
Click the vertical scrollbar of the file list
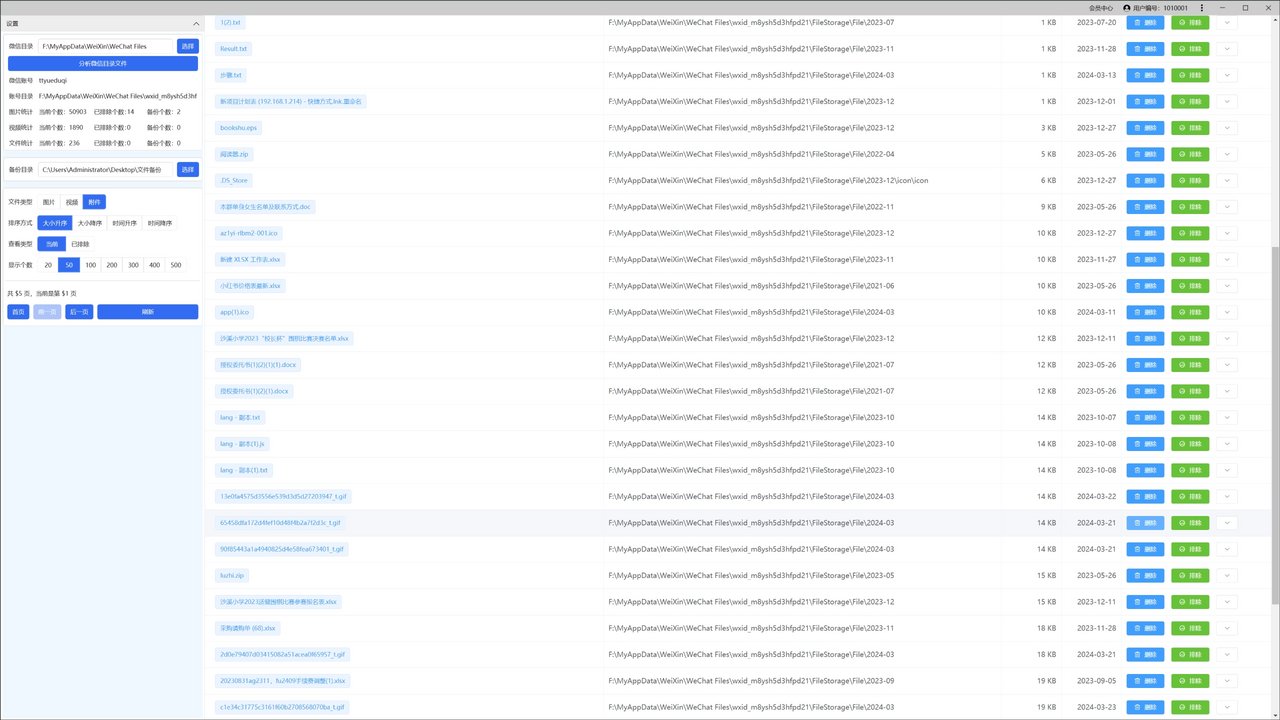1274,400
